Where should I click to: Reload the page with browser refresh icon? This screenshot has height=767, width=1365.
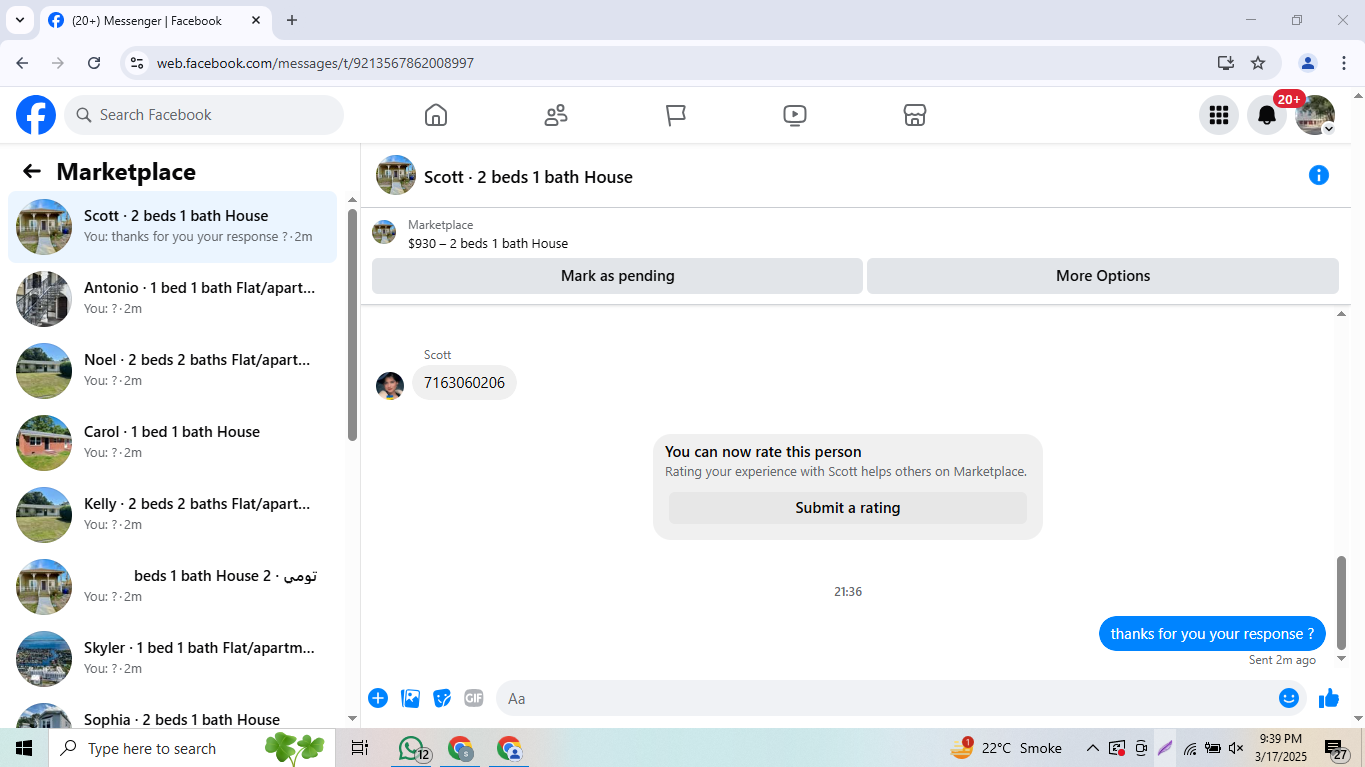tap(94, 63)
